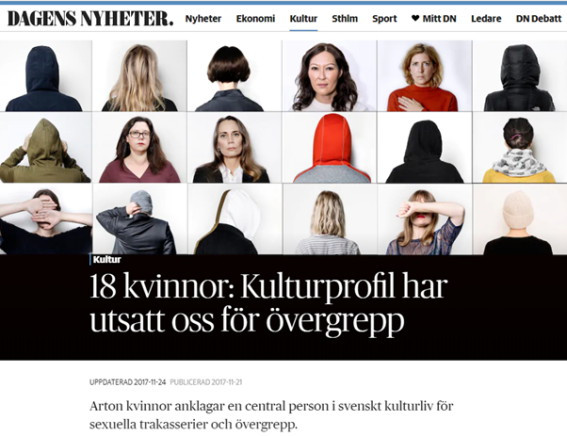Click the Kultur label above the headline

107,260
